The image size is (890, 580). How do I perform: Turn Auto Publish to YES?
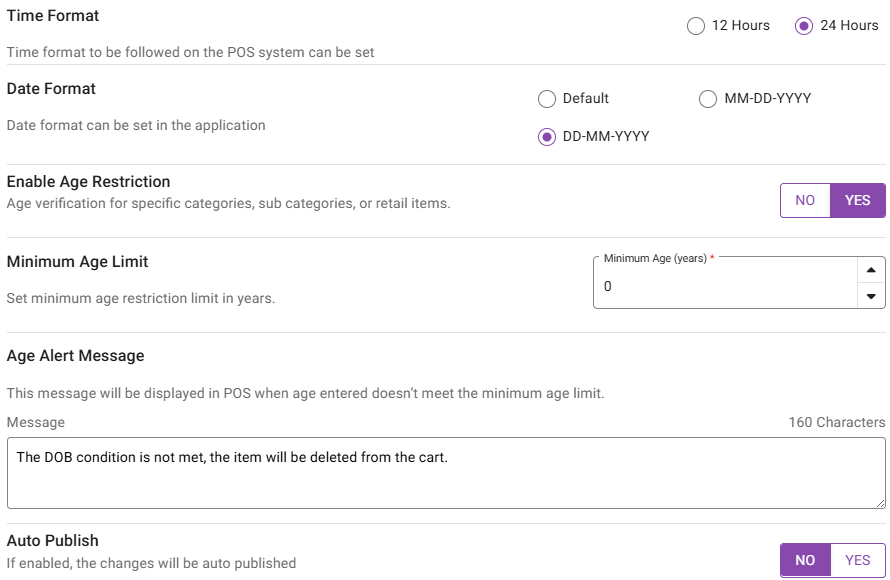[x=858, y=560]
